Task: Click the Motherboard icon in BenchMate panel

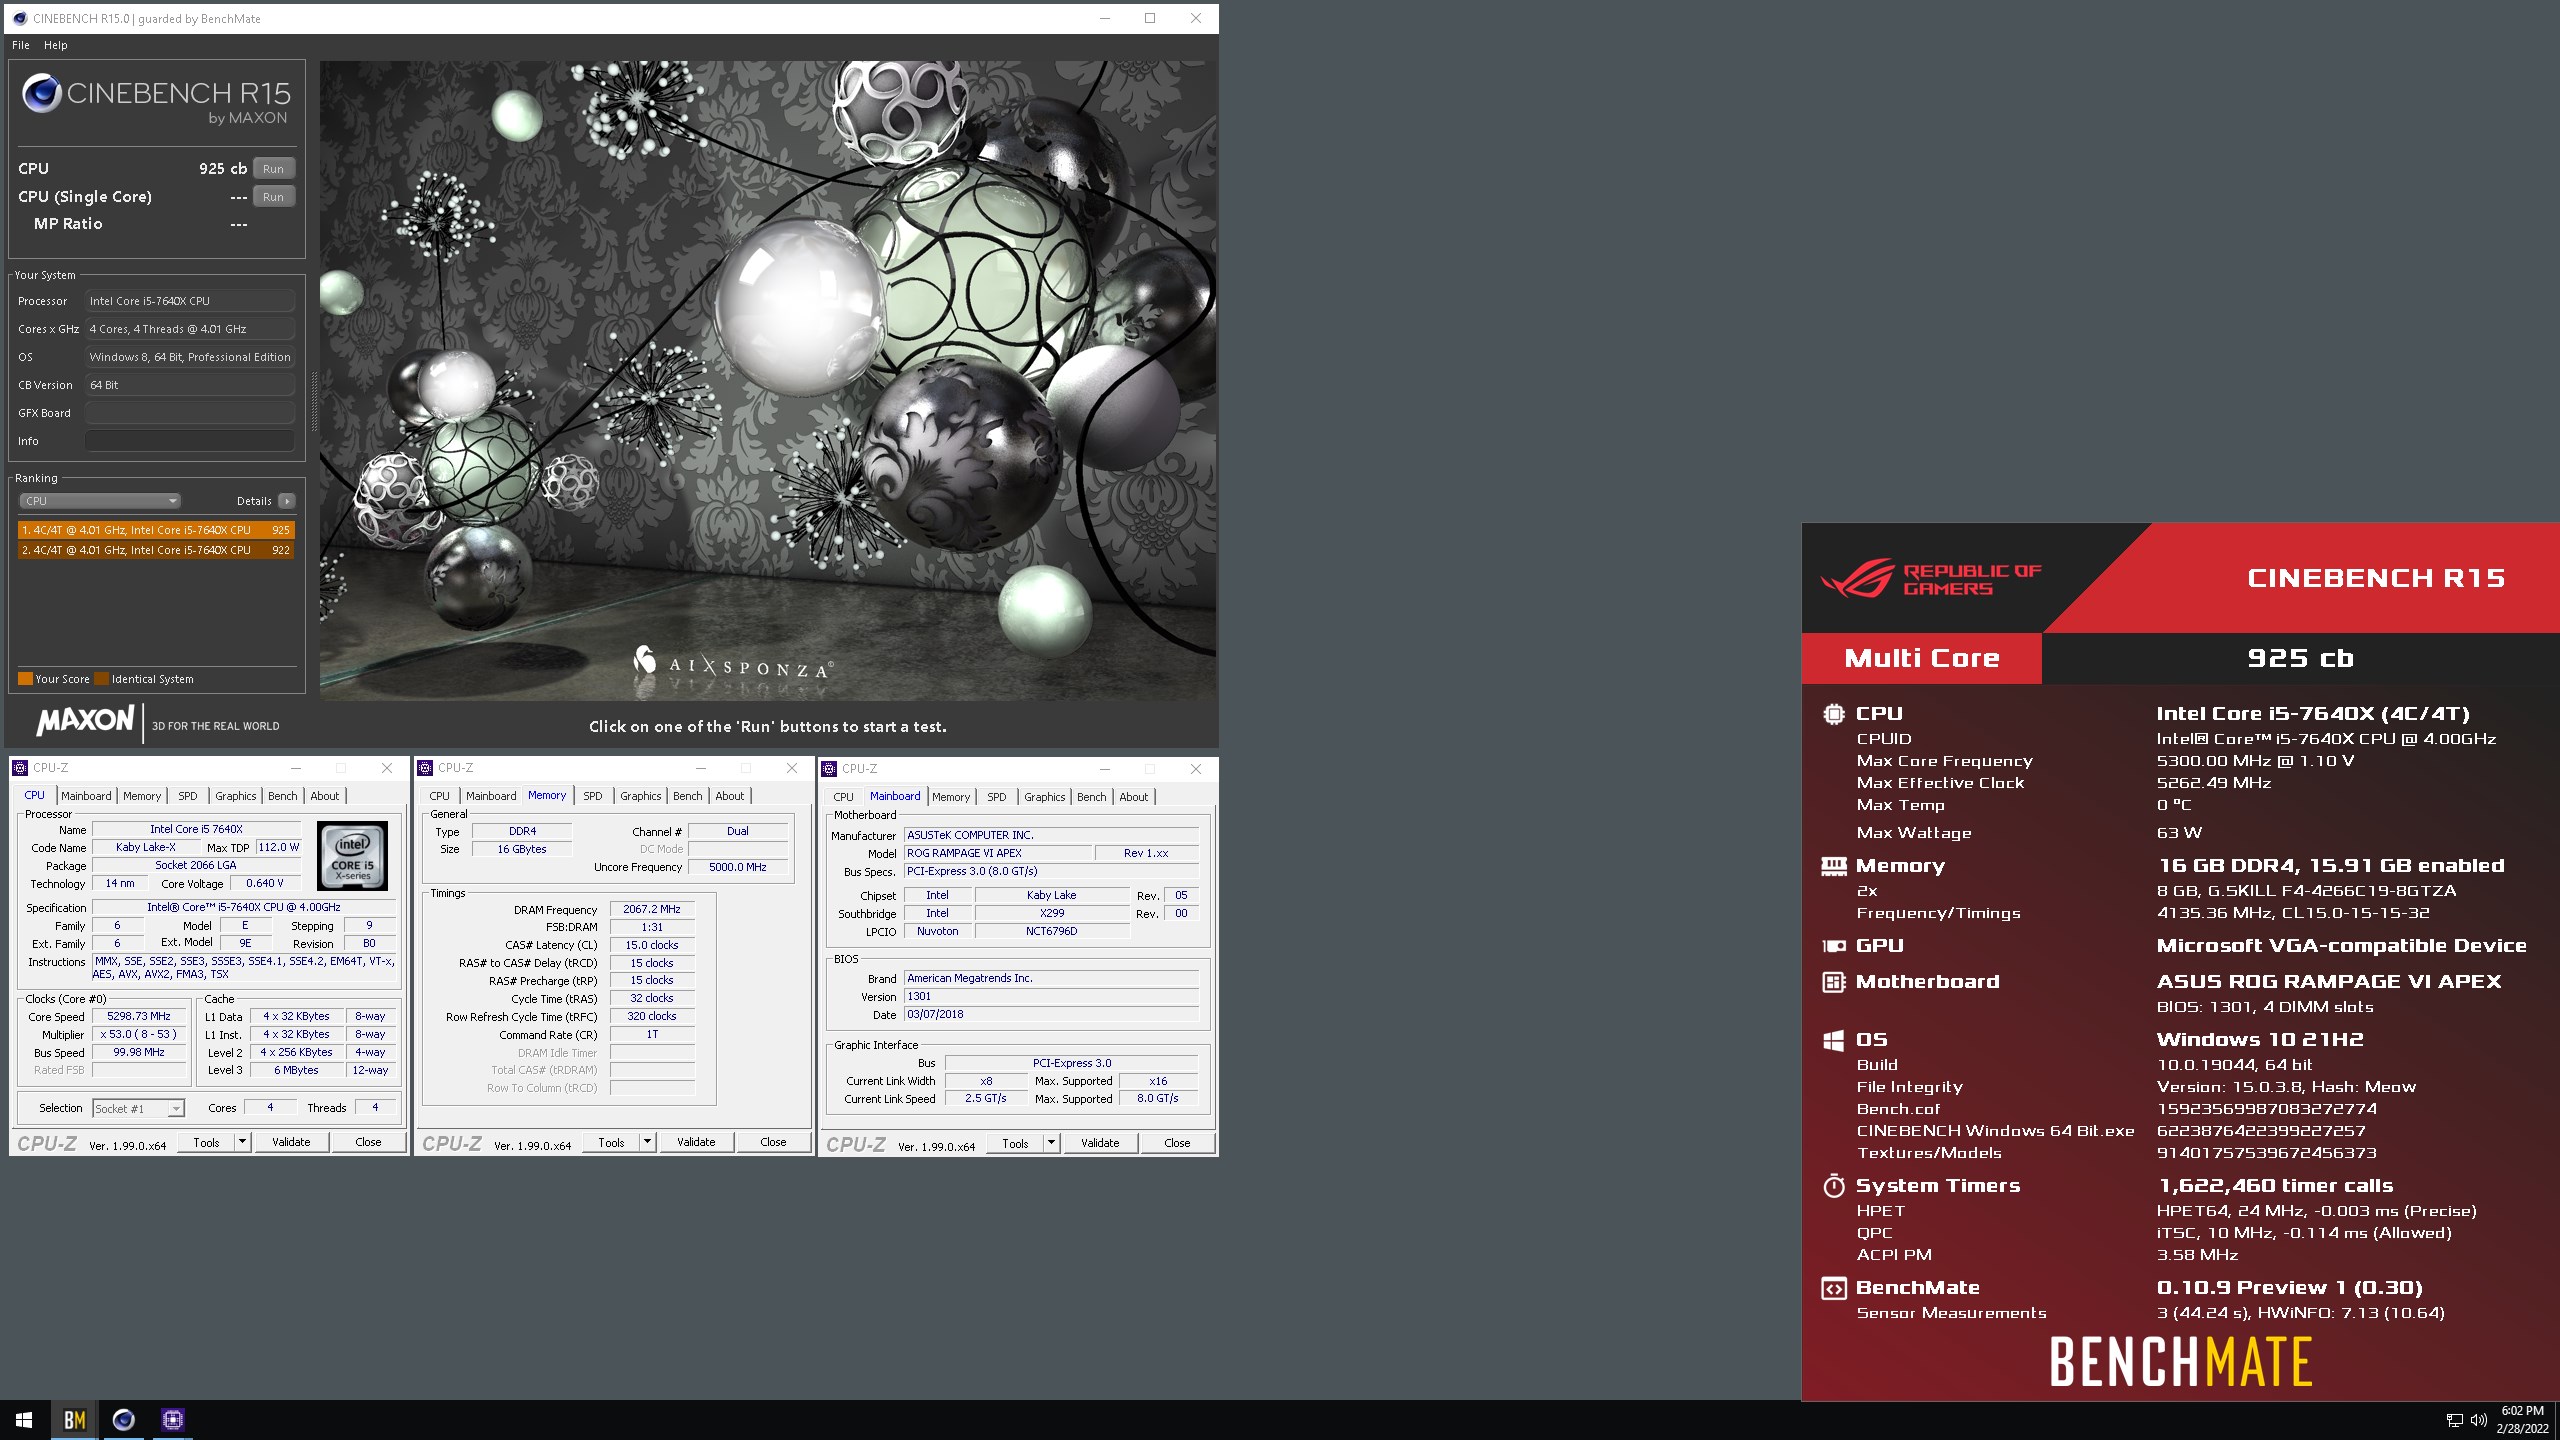Action: pos(1833,982)
